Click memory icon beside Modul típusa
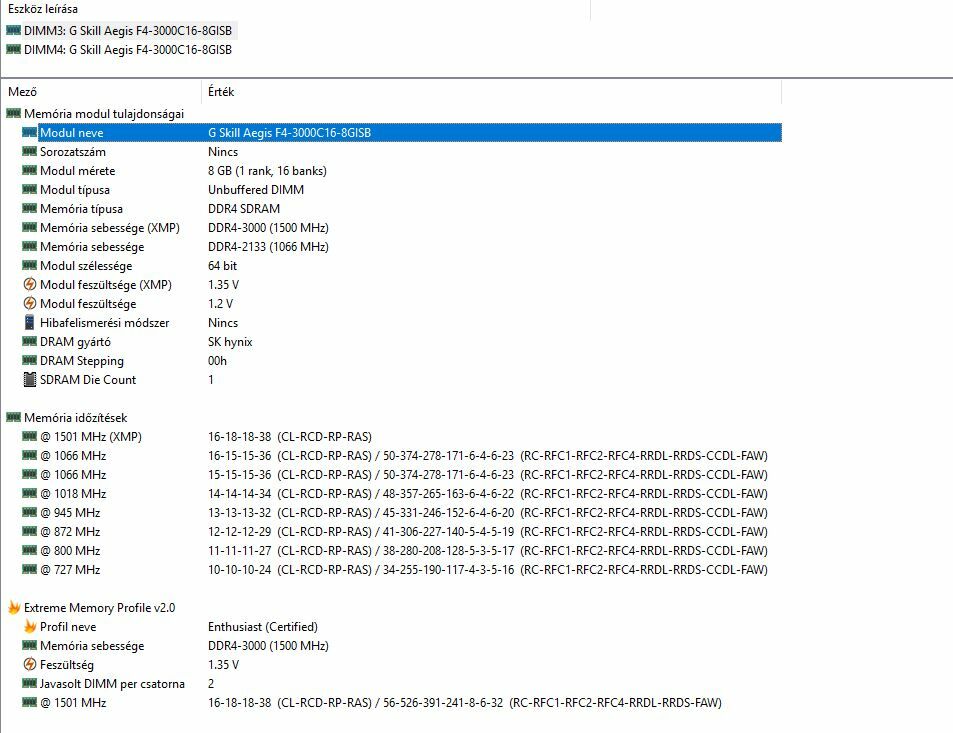The height and width of the screenshot is (733, 953). [x=29, y=189]
